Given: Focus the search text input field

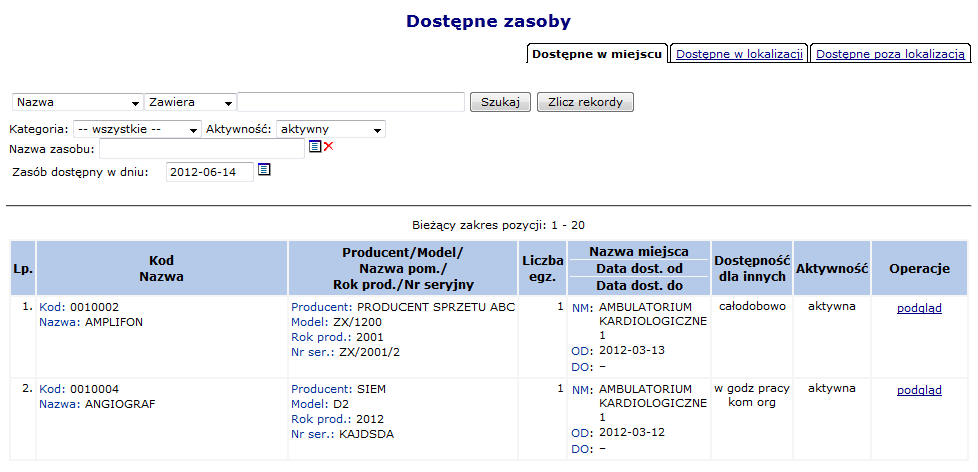Looking at the screenshot, I should [351, 102].
